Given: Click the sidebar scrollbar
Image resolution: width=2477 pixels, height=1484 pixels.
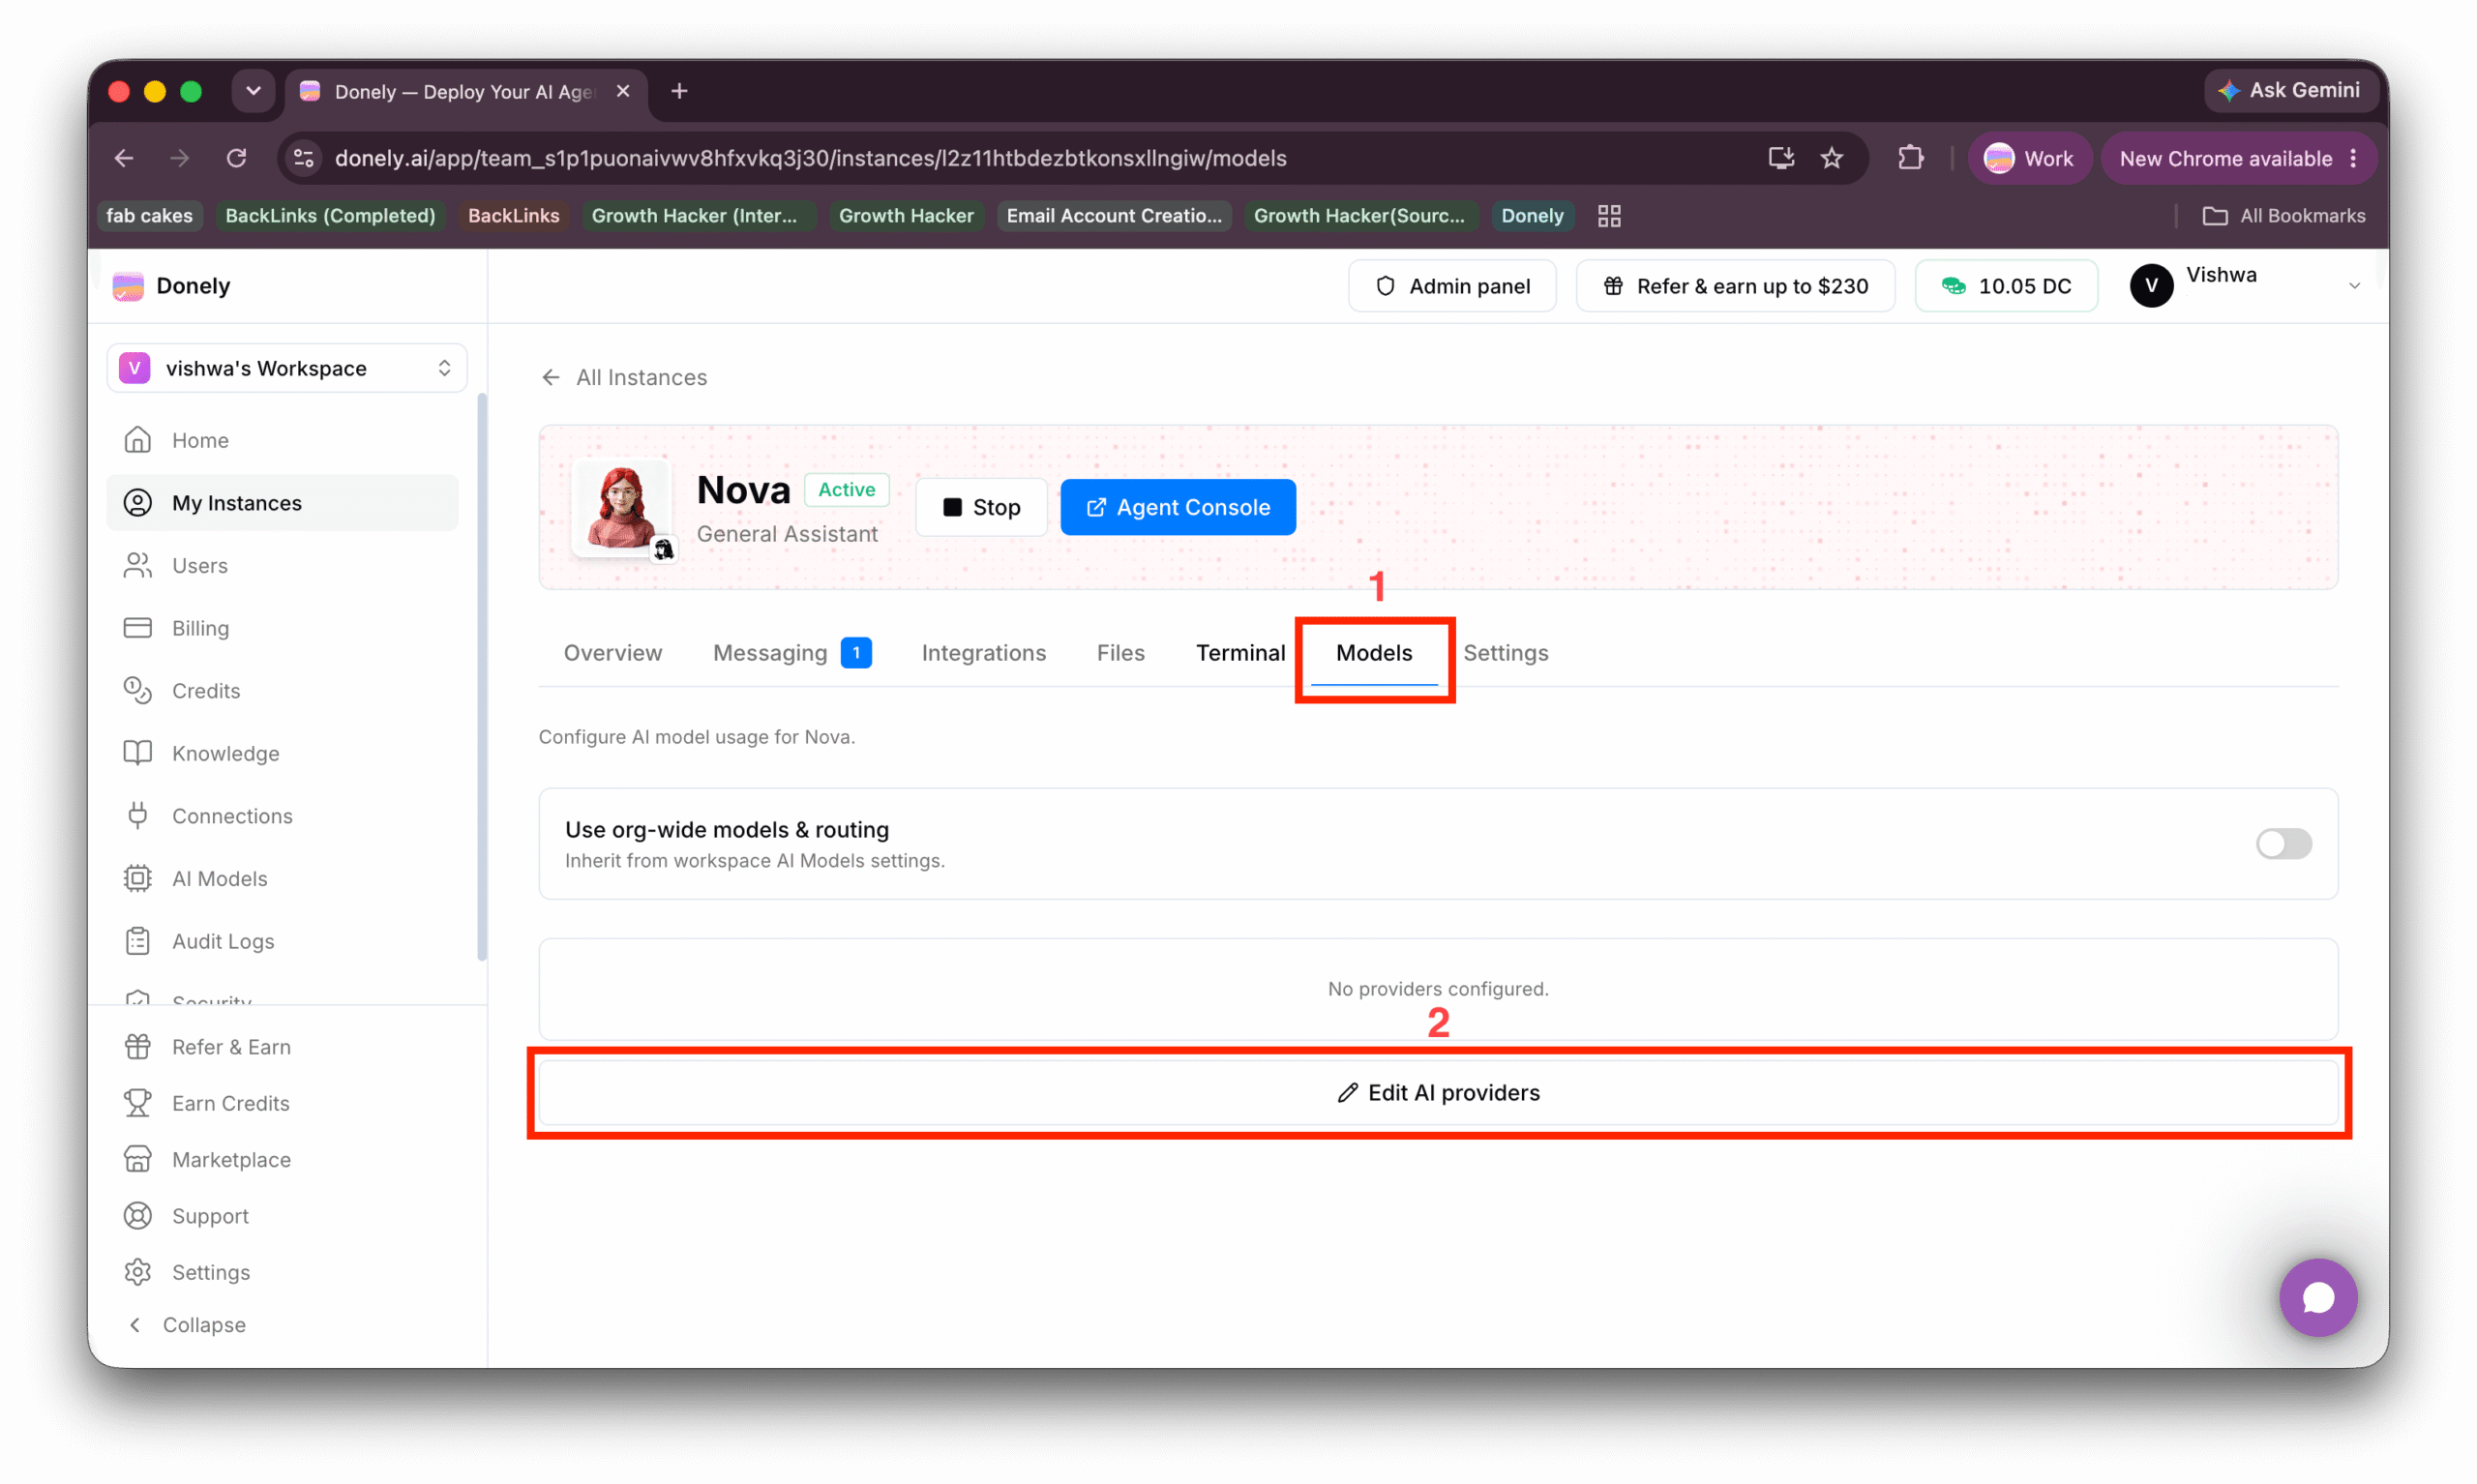Looking at the screenshot, I should [x=482, y=677].
